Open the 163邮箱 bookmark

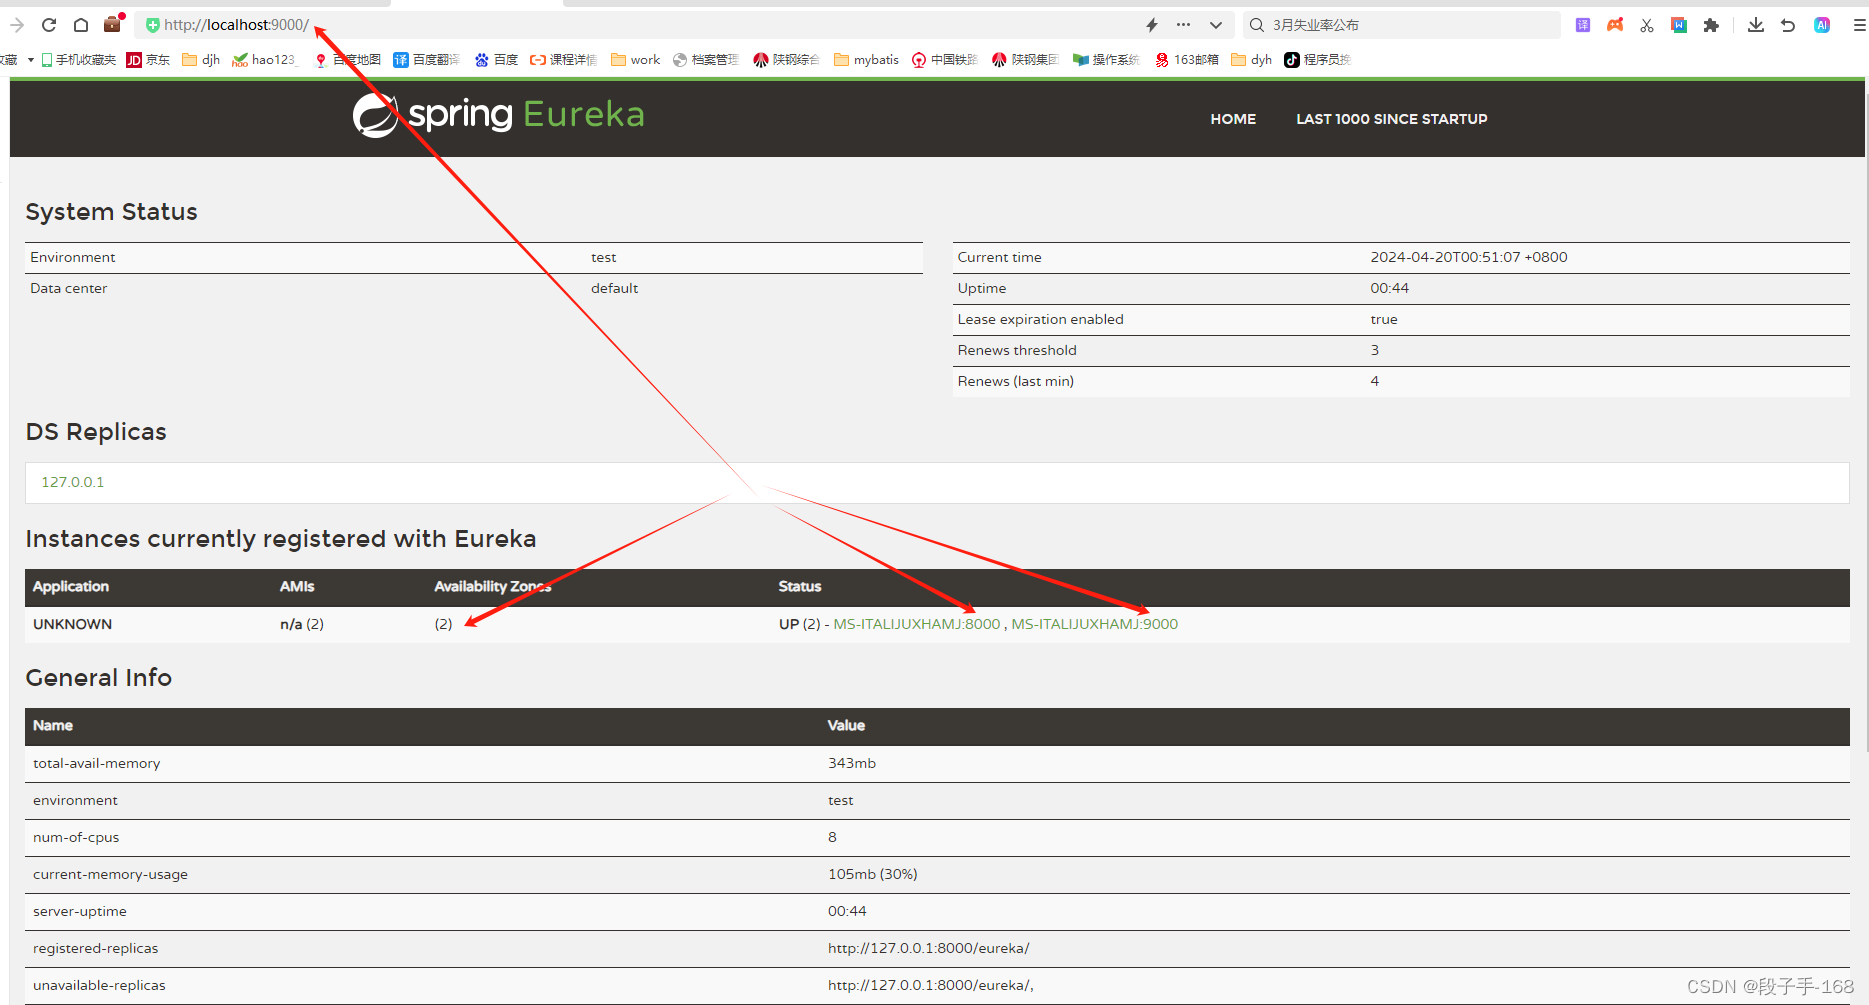click(x=1187, y=60)
